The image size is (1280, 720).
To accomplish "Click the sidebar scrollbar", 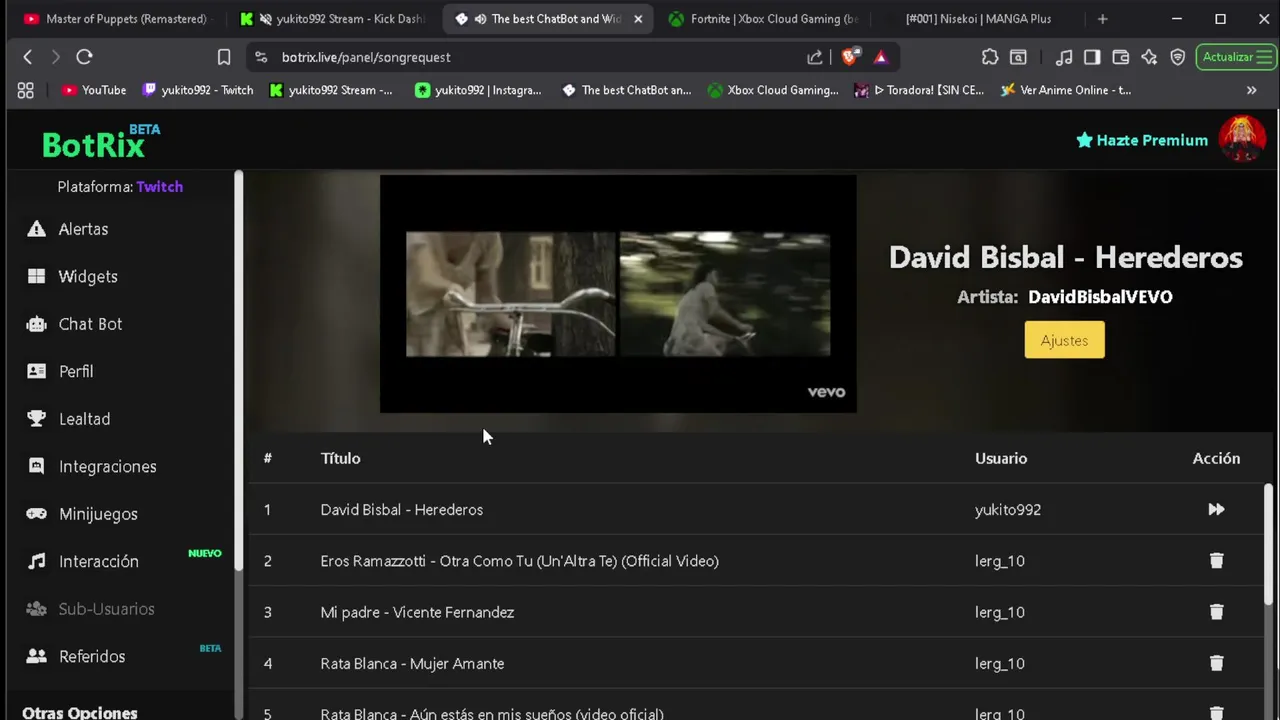I will point(239,371).
